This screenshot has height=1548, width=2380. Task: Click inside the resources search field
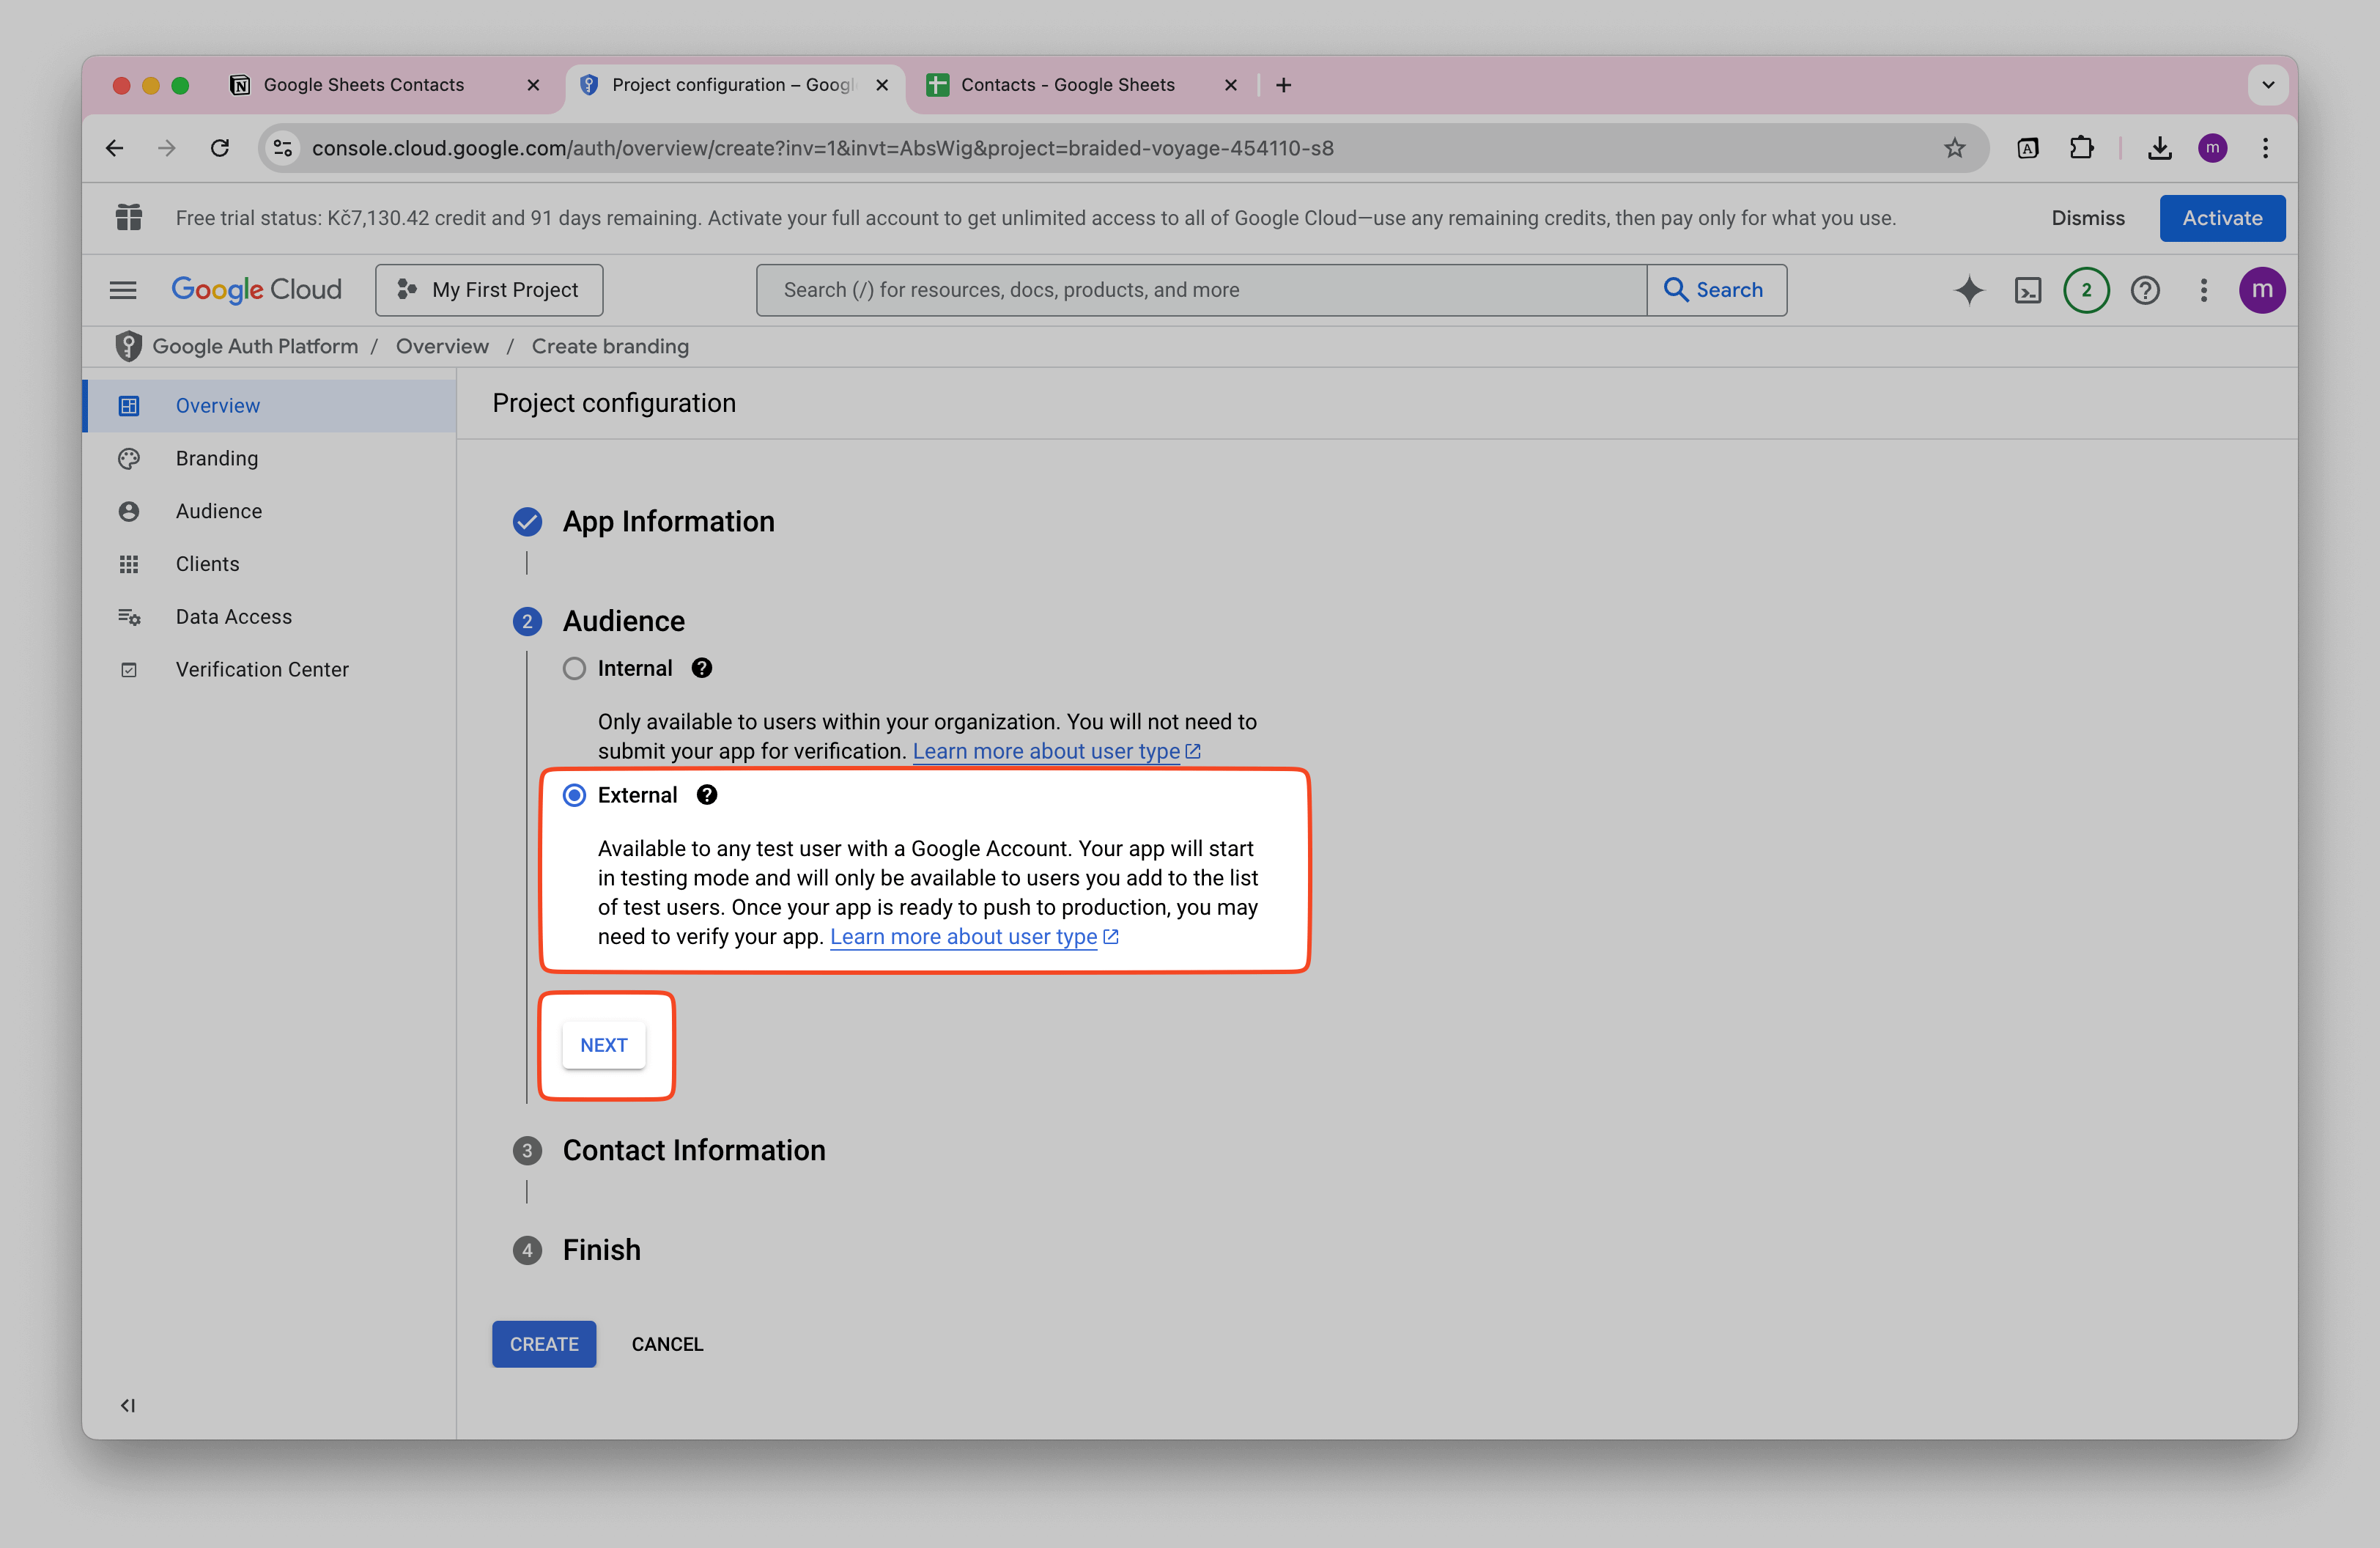tap(1200, 290)
